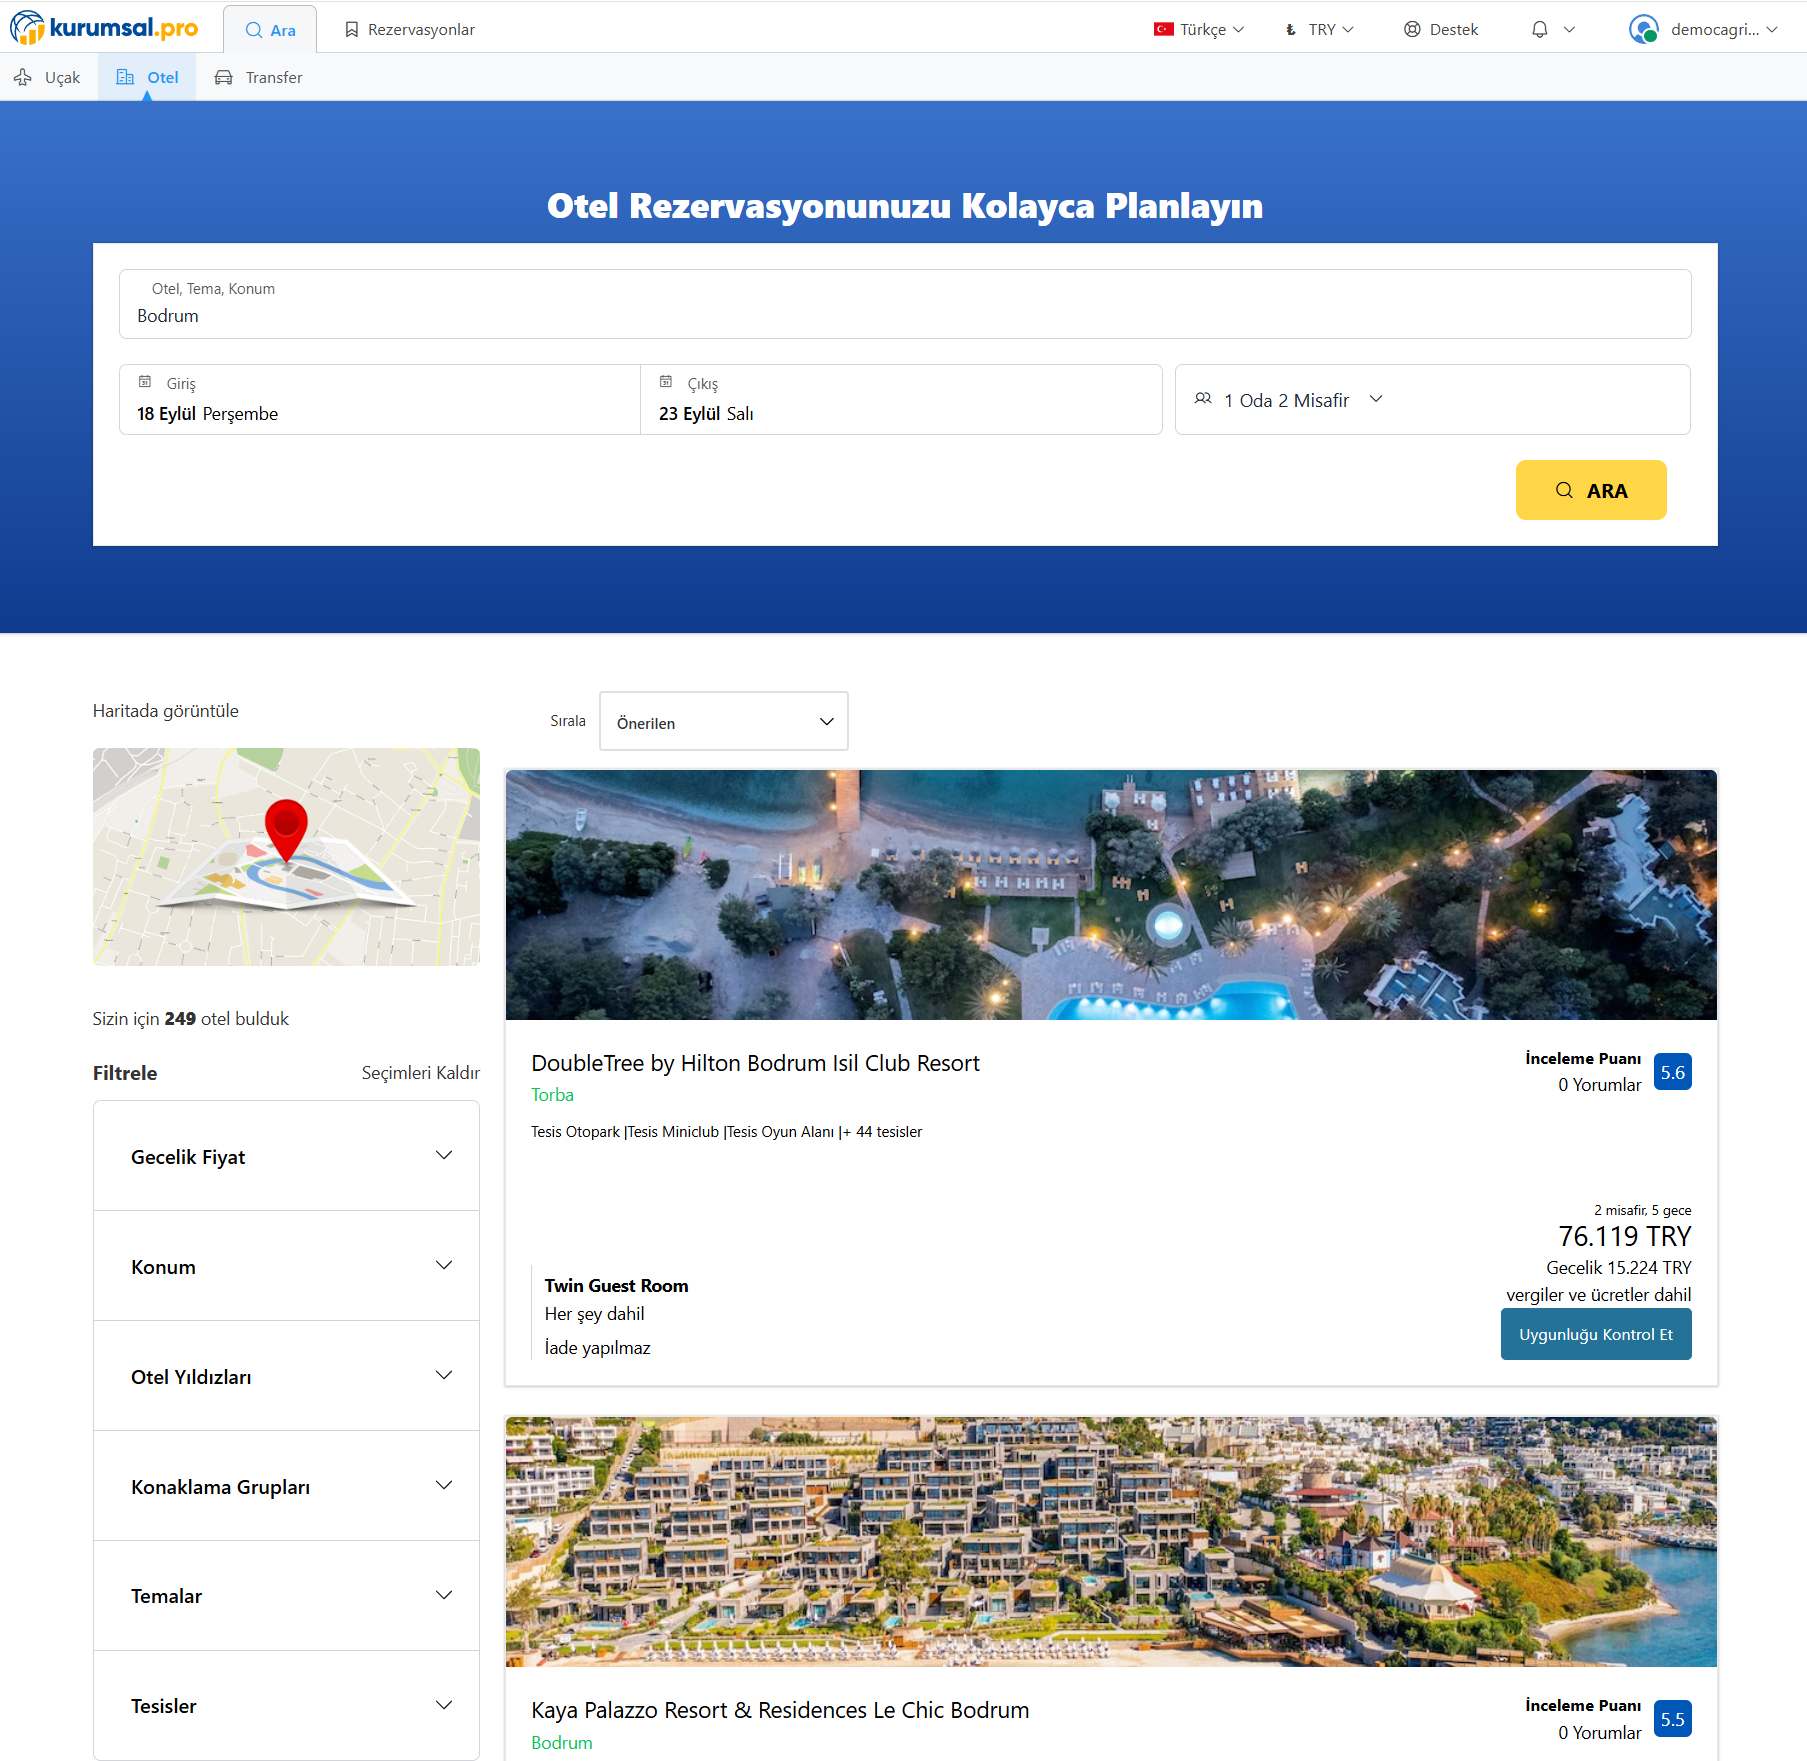This screenshot has height=1761, width=1807.
Task: Click the magnifier icon in Ara tab
Action: 254,30
